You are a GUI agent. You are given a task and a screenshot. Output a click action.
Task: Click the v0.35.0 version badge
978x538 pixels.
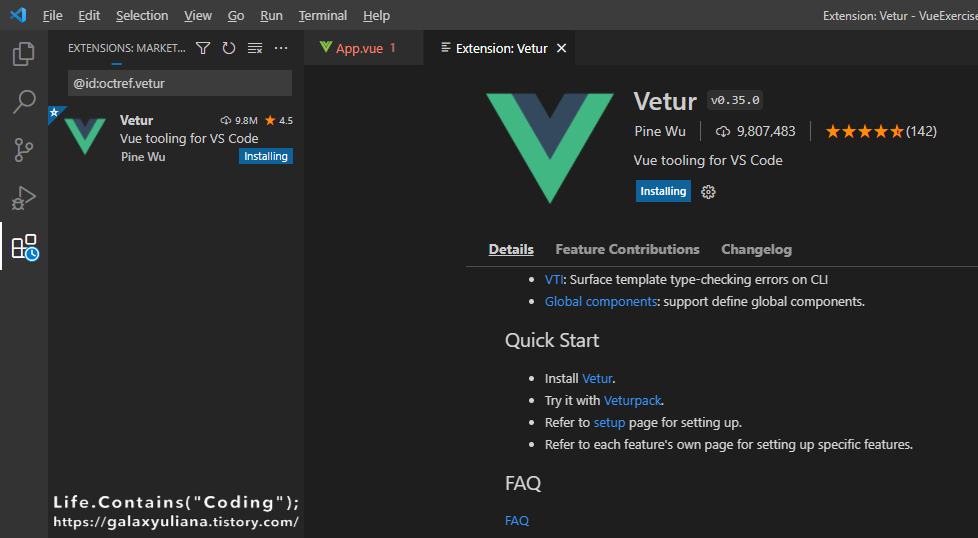735,100
